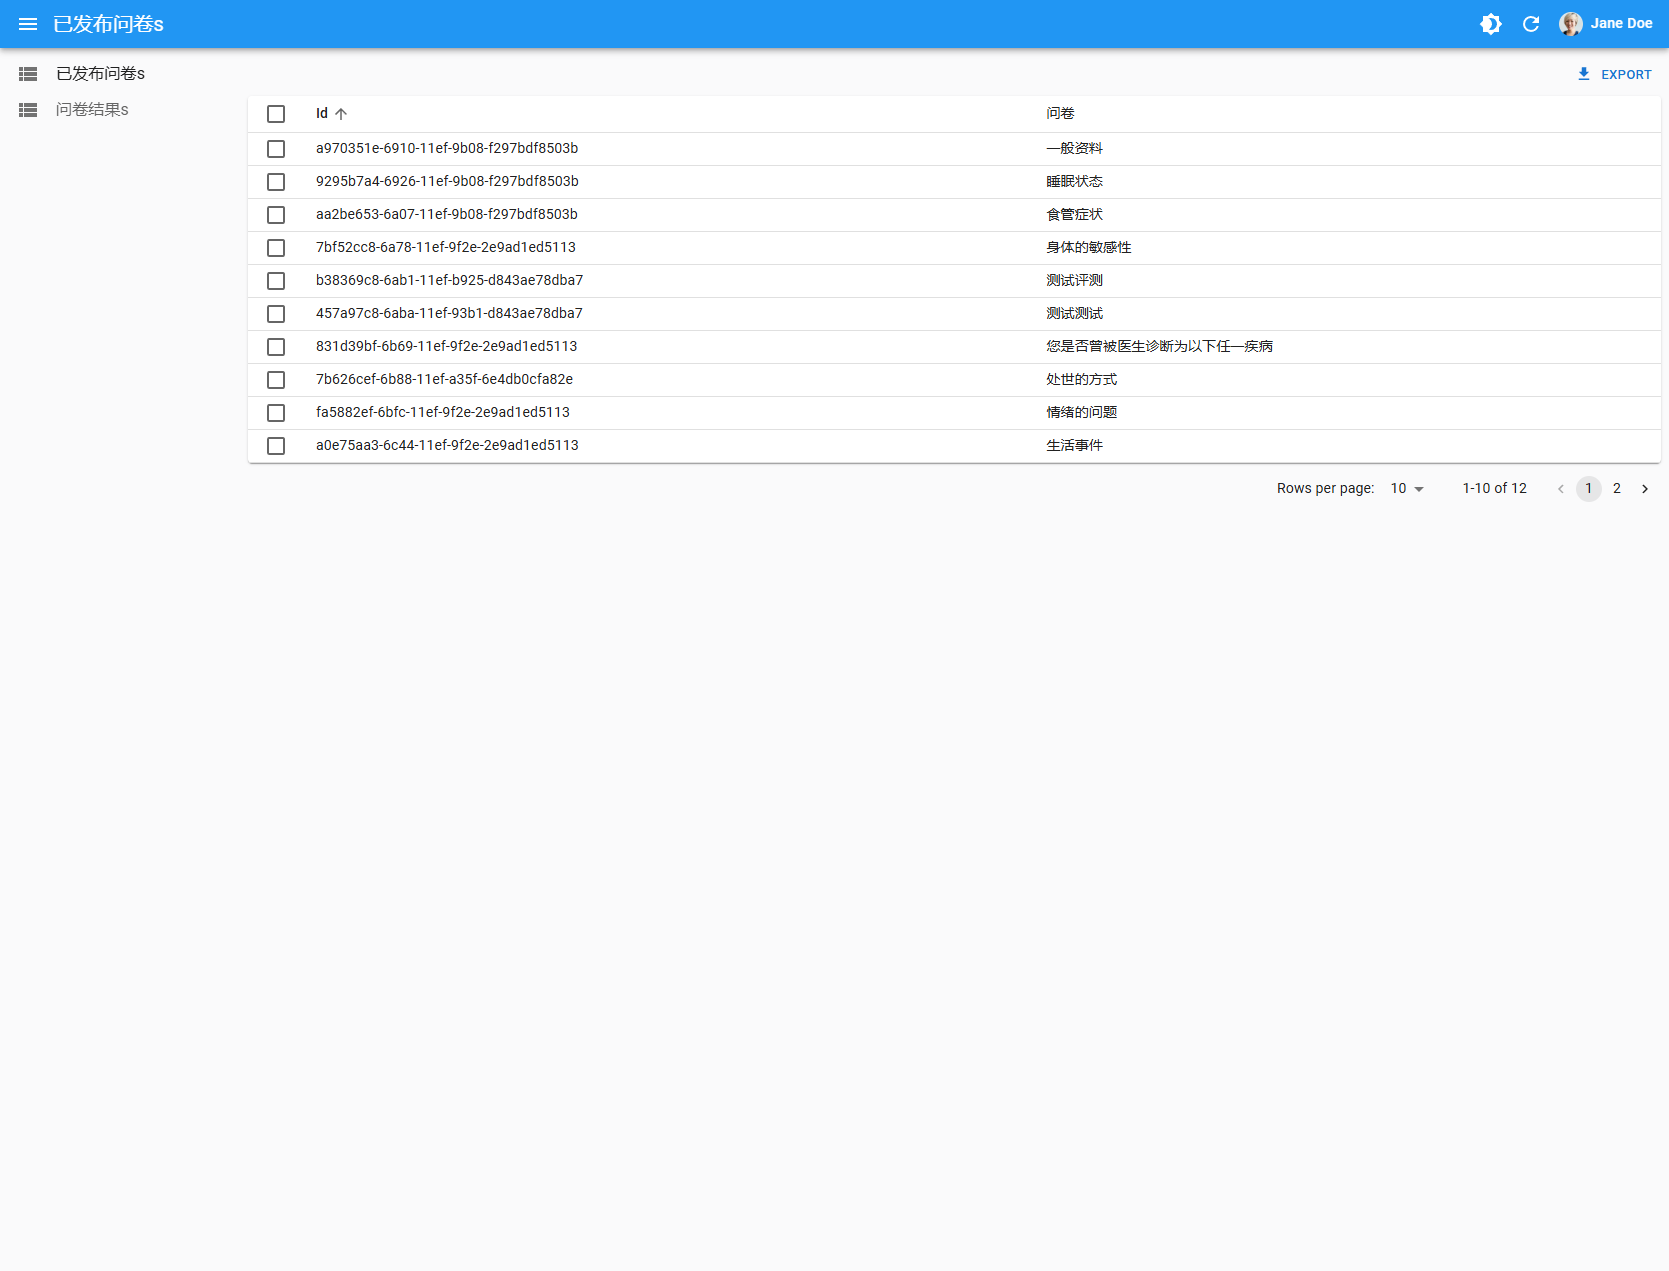Click the page 1 pagination button
The width and height of the screenshot is (1669, 1271).
pyautogui.click(x=1588, y=489)
